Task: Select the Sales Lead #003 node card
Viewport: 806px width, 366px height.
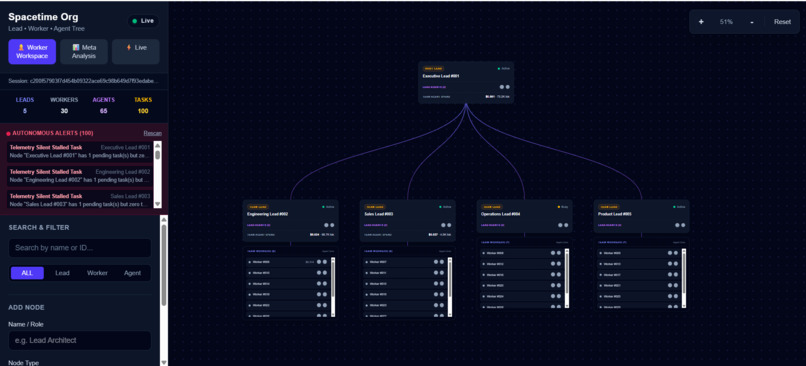Action: (407, 221)
